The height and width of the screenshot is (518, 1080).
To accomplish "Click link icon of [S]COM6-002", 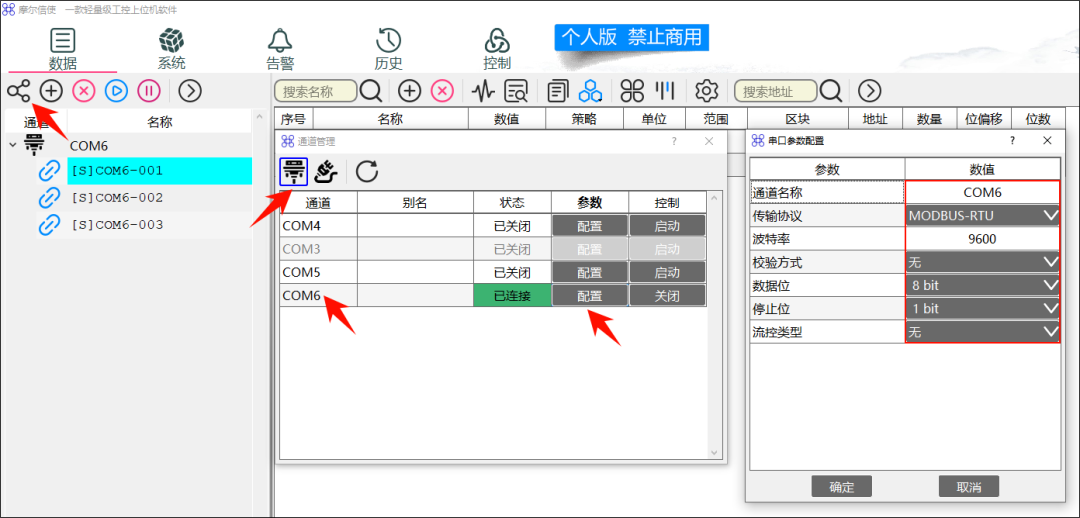I will tap(49, 198).
